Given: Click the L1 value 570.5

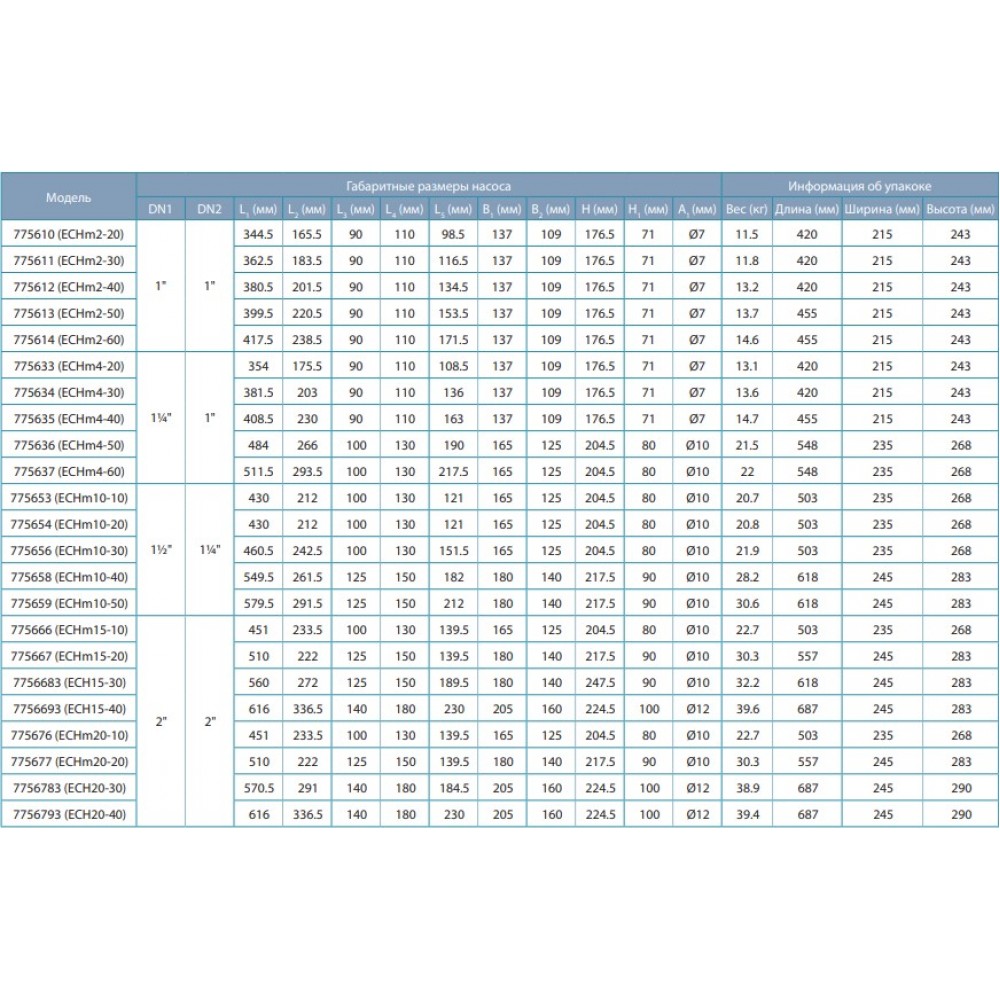Looking at the screenshot, I should 258,788.
